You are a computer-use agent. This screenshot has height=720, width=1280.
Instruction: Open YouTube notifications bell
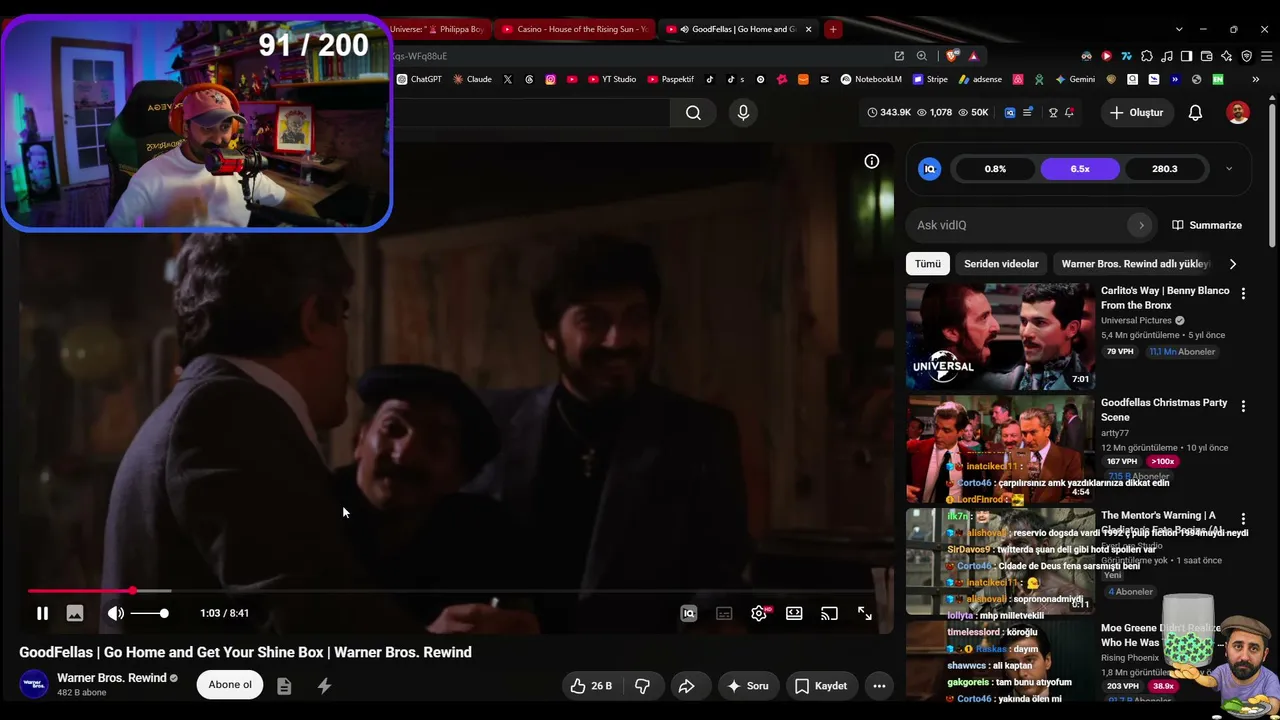[x=1195, y=113]
